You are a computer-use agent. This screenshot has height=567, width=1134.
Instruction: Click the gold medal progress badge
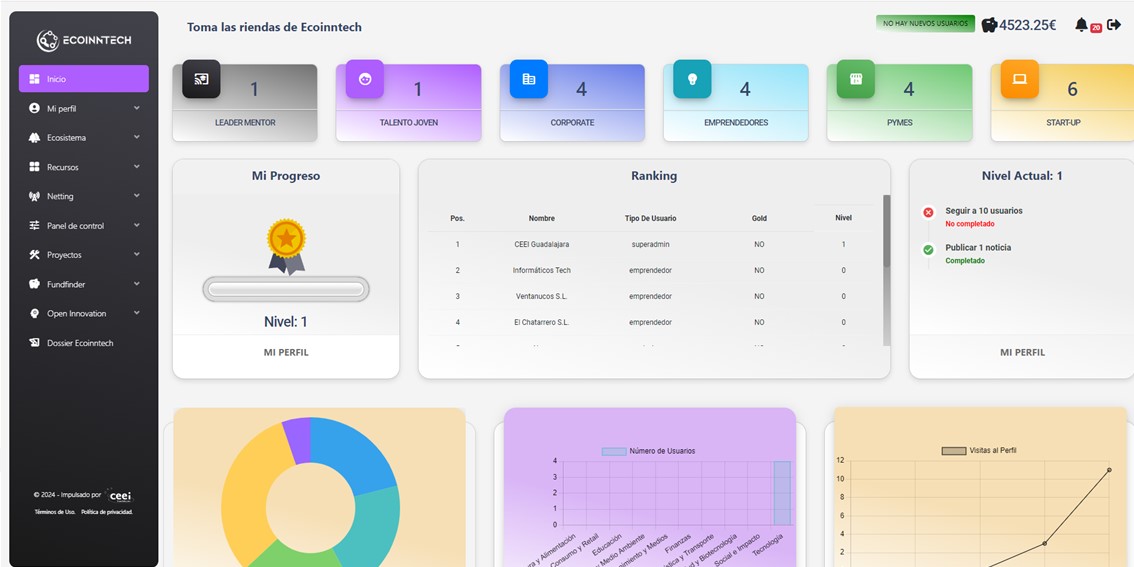[286, 247]
